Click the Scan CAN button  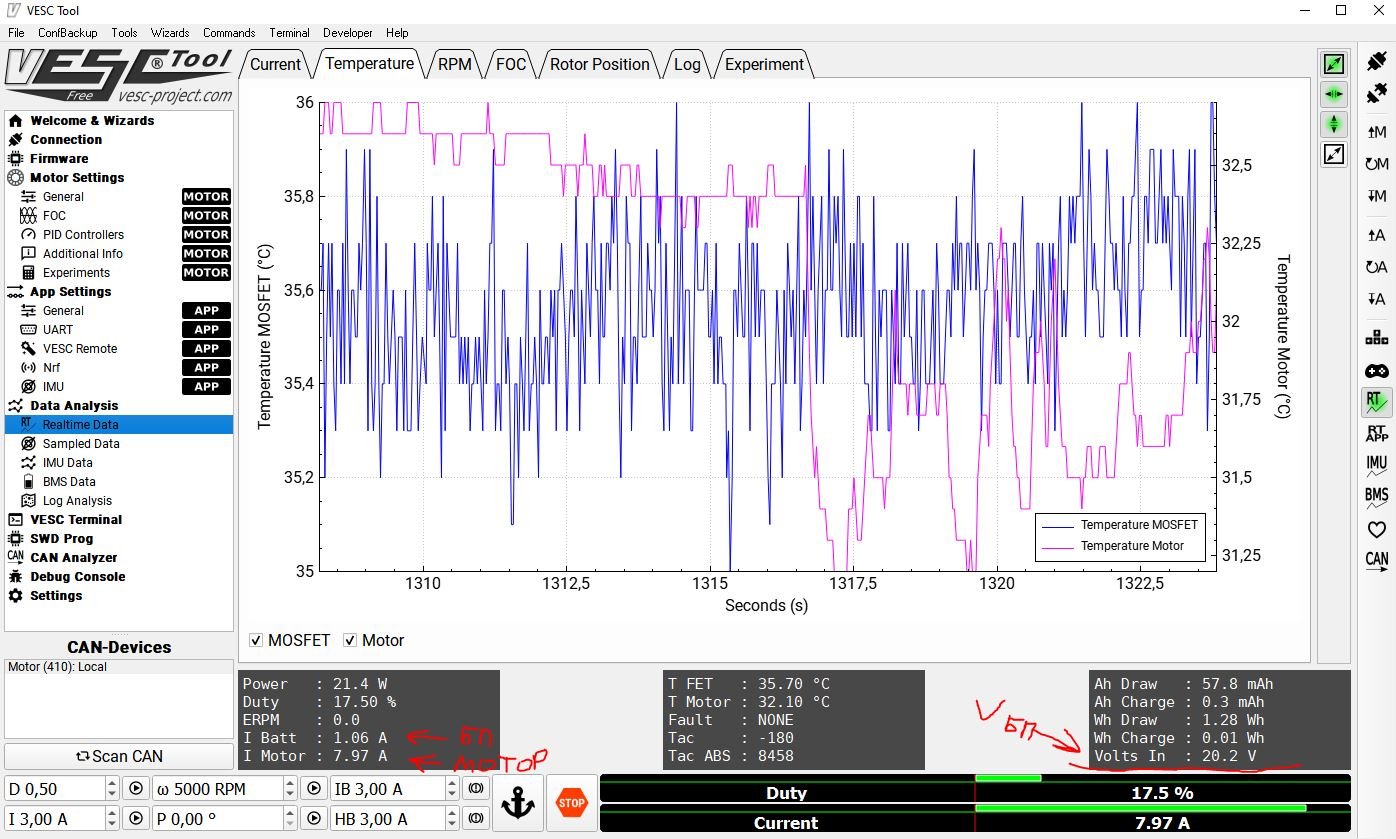point(119,757)
